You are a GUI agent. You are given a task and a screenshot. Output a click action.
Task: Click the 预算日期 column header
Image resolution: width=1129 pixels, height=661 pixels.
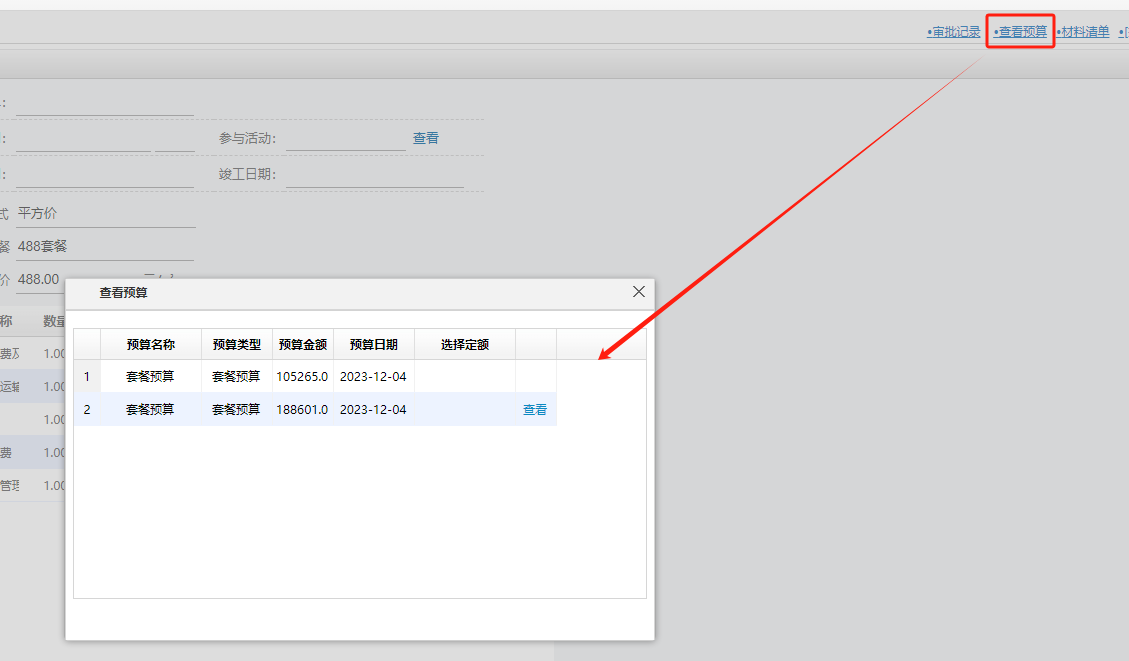coord(374,344)
